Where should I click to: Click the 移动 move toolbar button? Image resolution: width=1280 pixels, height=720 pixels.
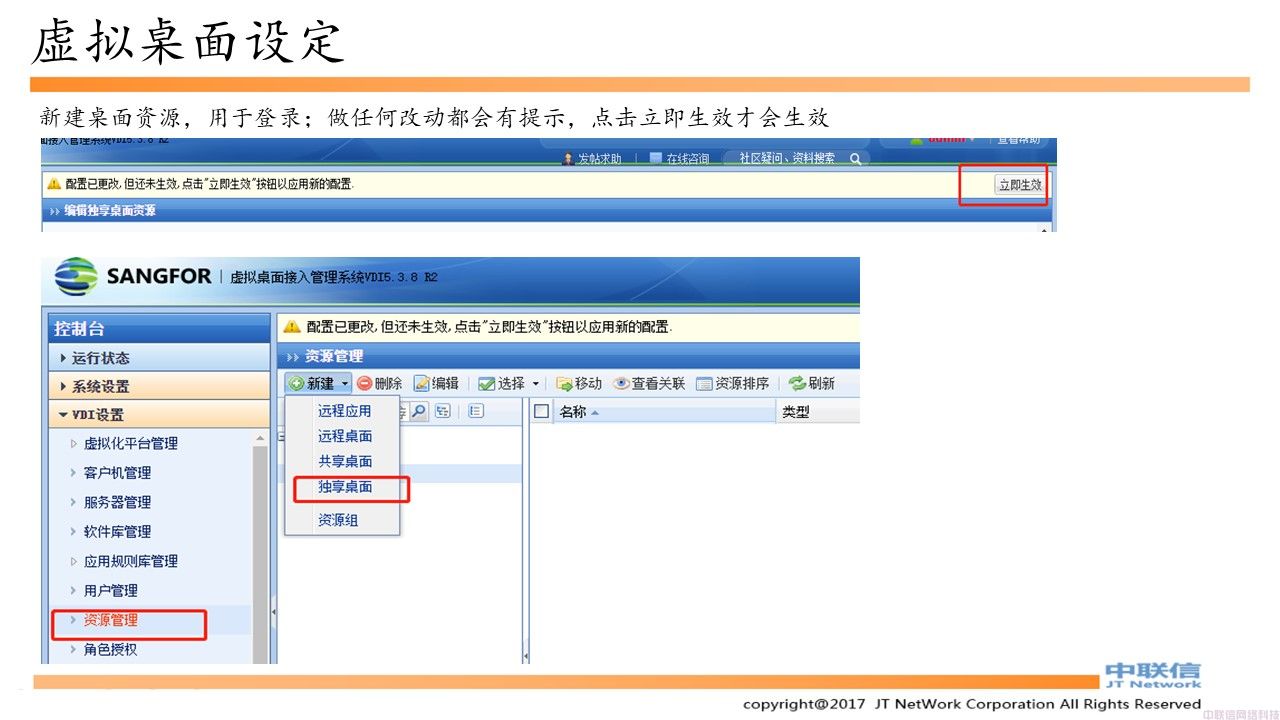(x=579, y=384)
